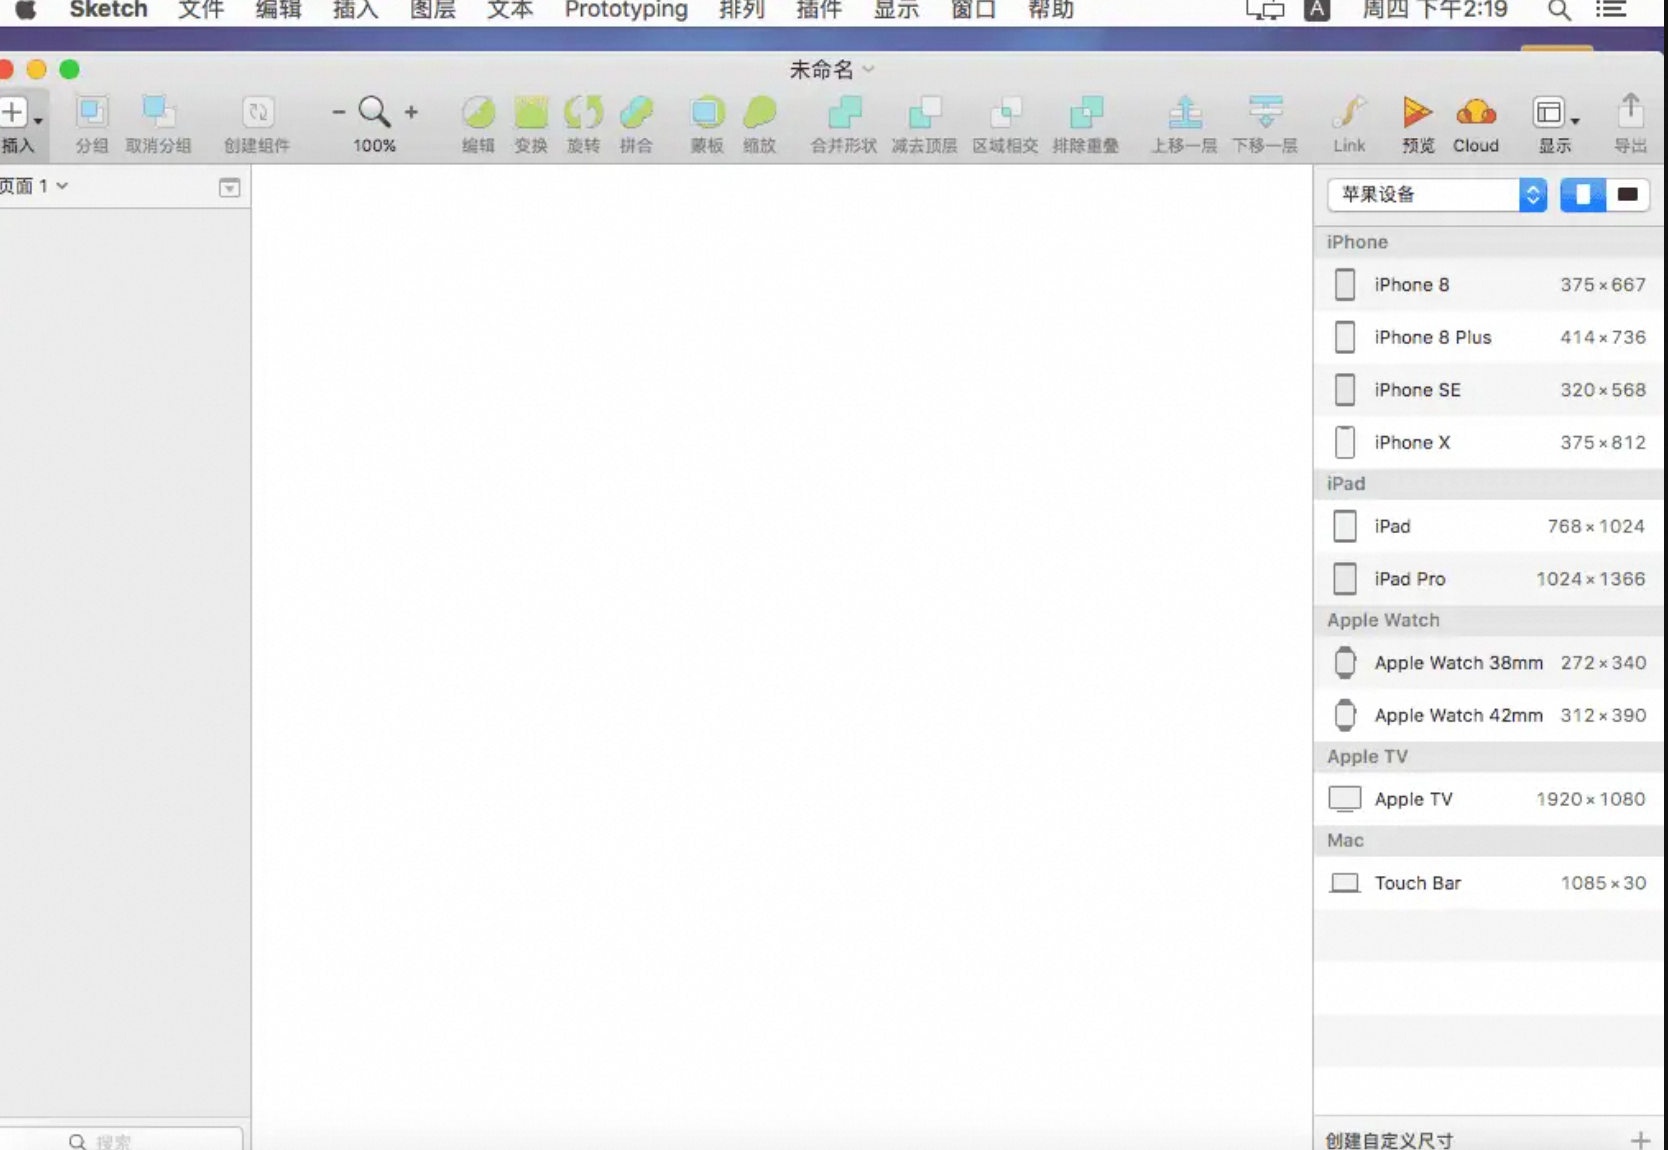Switch artboards to portrait orientation

coord(1583,194)
